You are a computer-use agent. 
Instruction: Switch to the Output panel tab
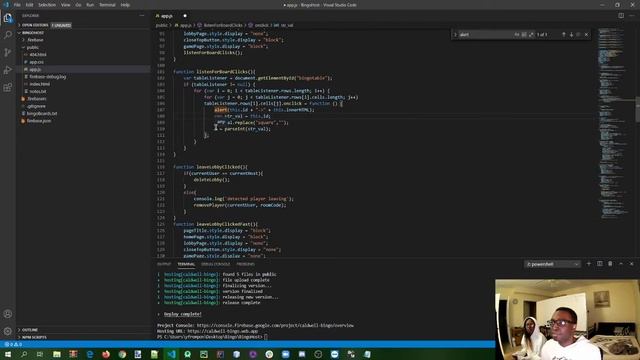tap(164, 264)
